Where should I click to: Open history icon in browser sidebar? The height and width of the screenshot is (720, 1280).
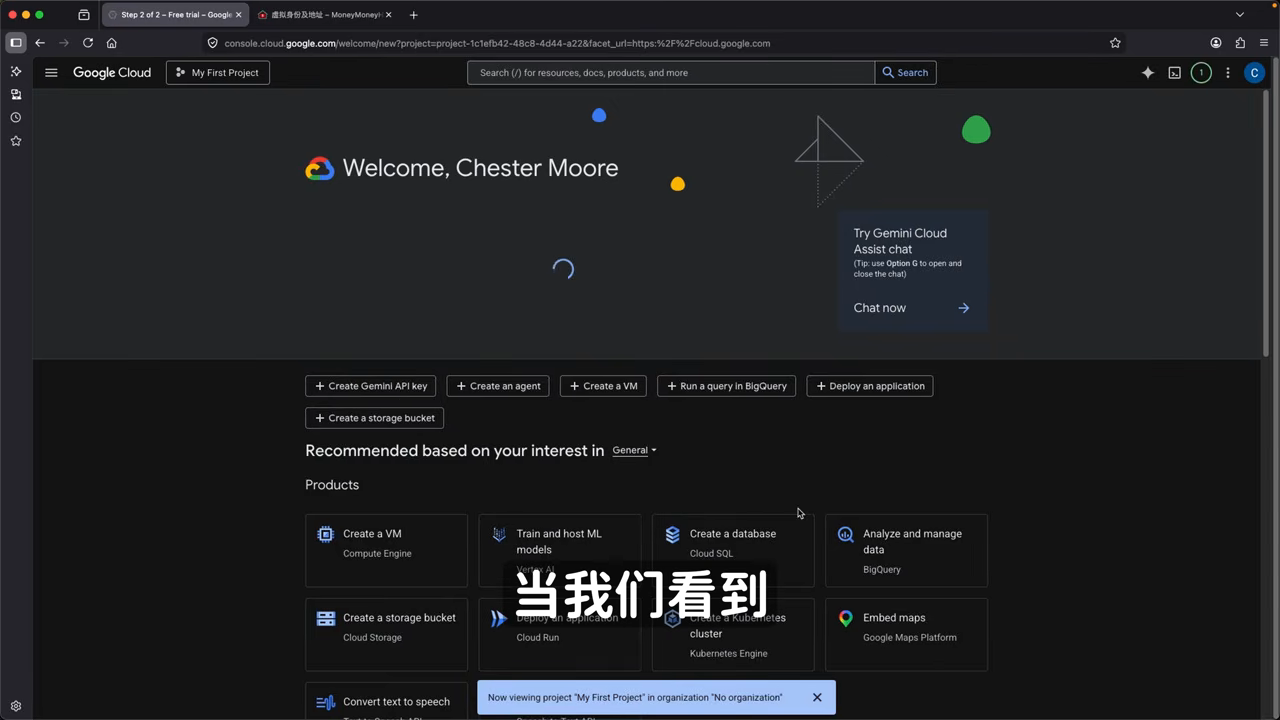16,118
